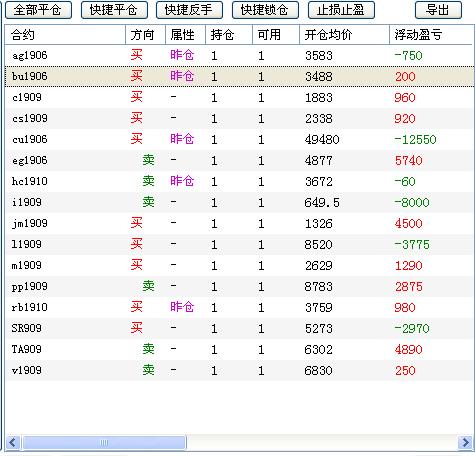475x456 pixels.
Task: Click the horizontal scrollbar thumb
Action: 104,443
